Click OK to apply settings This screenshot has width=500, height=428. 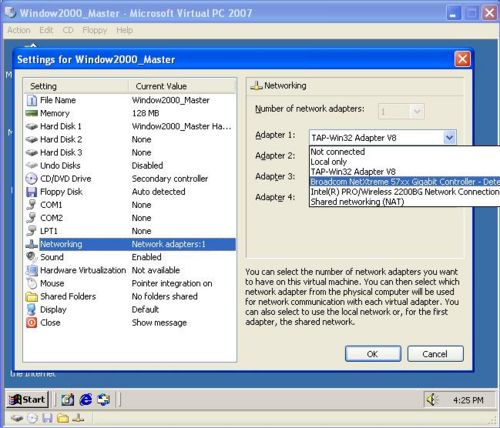coord(373,354)
